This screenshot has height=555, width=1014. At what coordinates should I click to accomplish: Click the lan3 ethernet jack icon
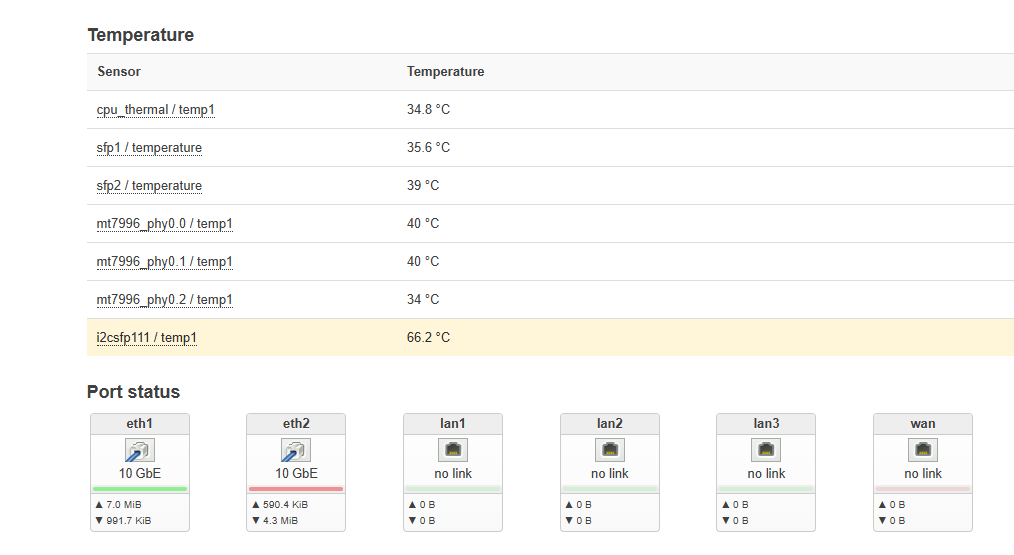(766, 450)
